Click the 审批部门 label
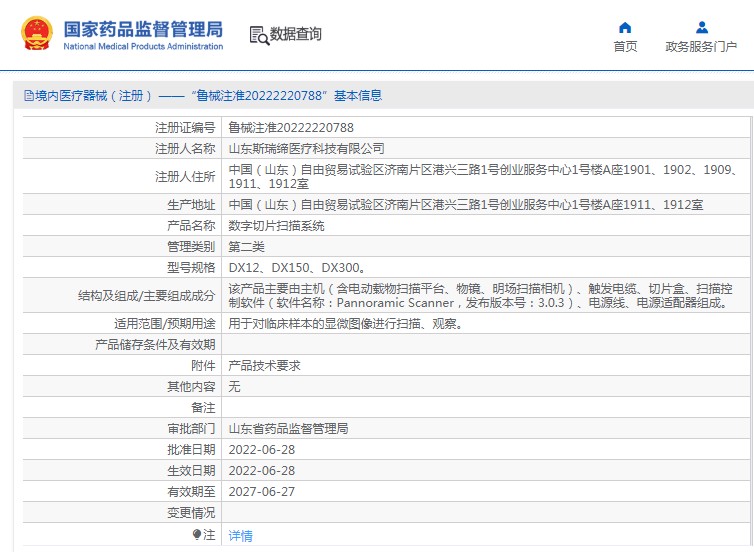Viewport: 754px width, 552px height. tap(191, 428)
